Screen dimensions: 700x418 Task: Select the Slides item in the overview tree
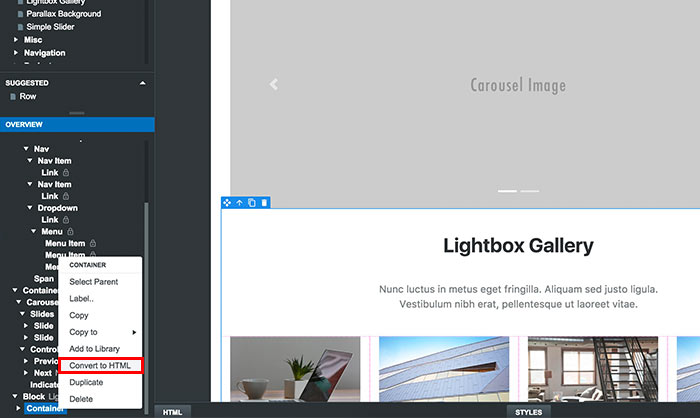tap(42, 314)
